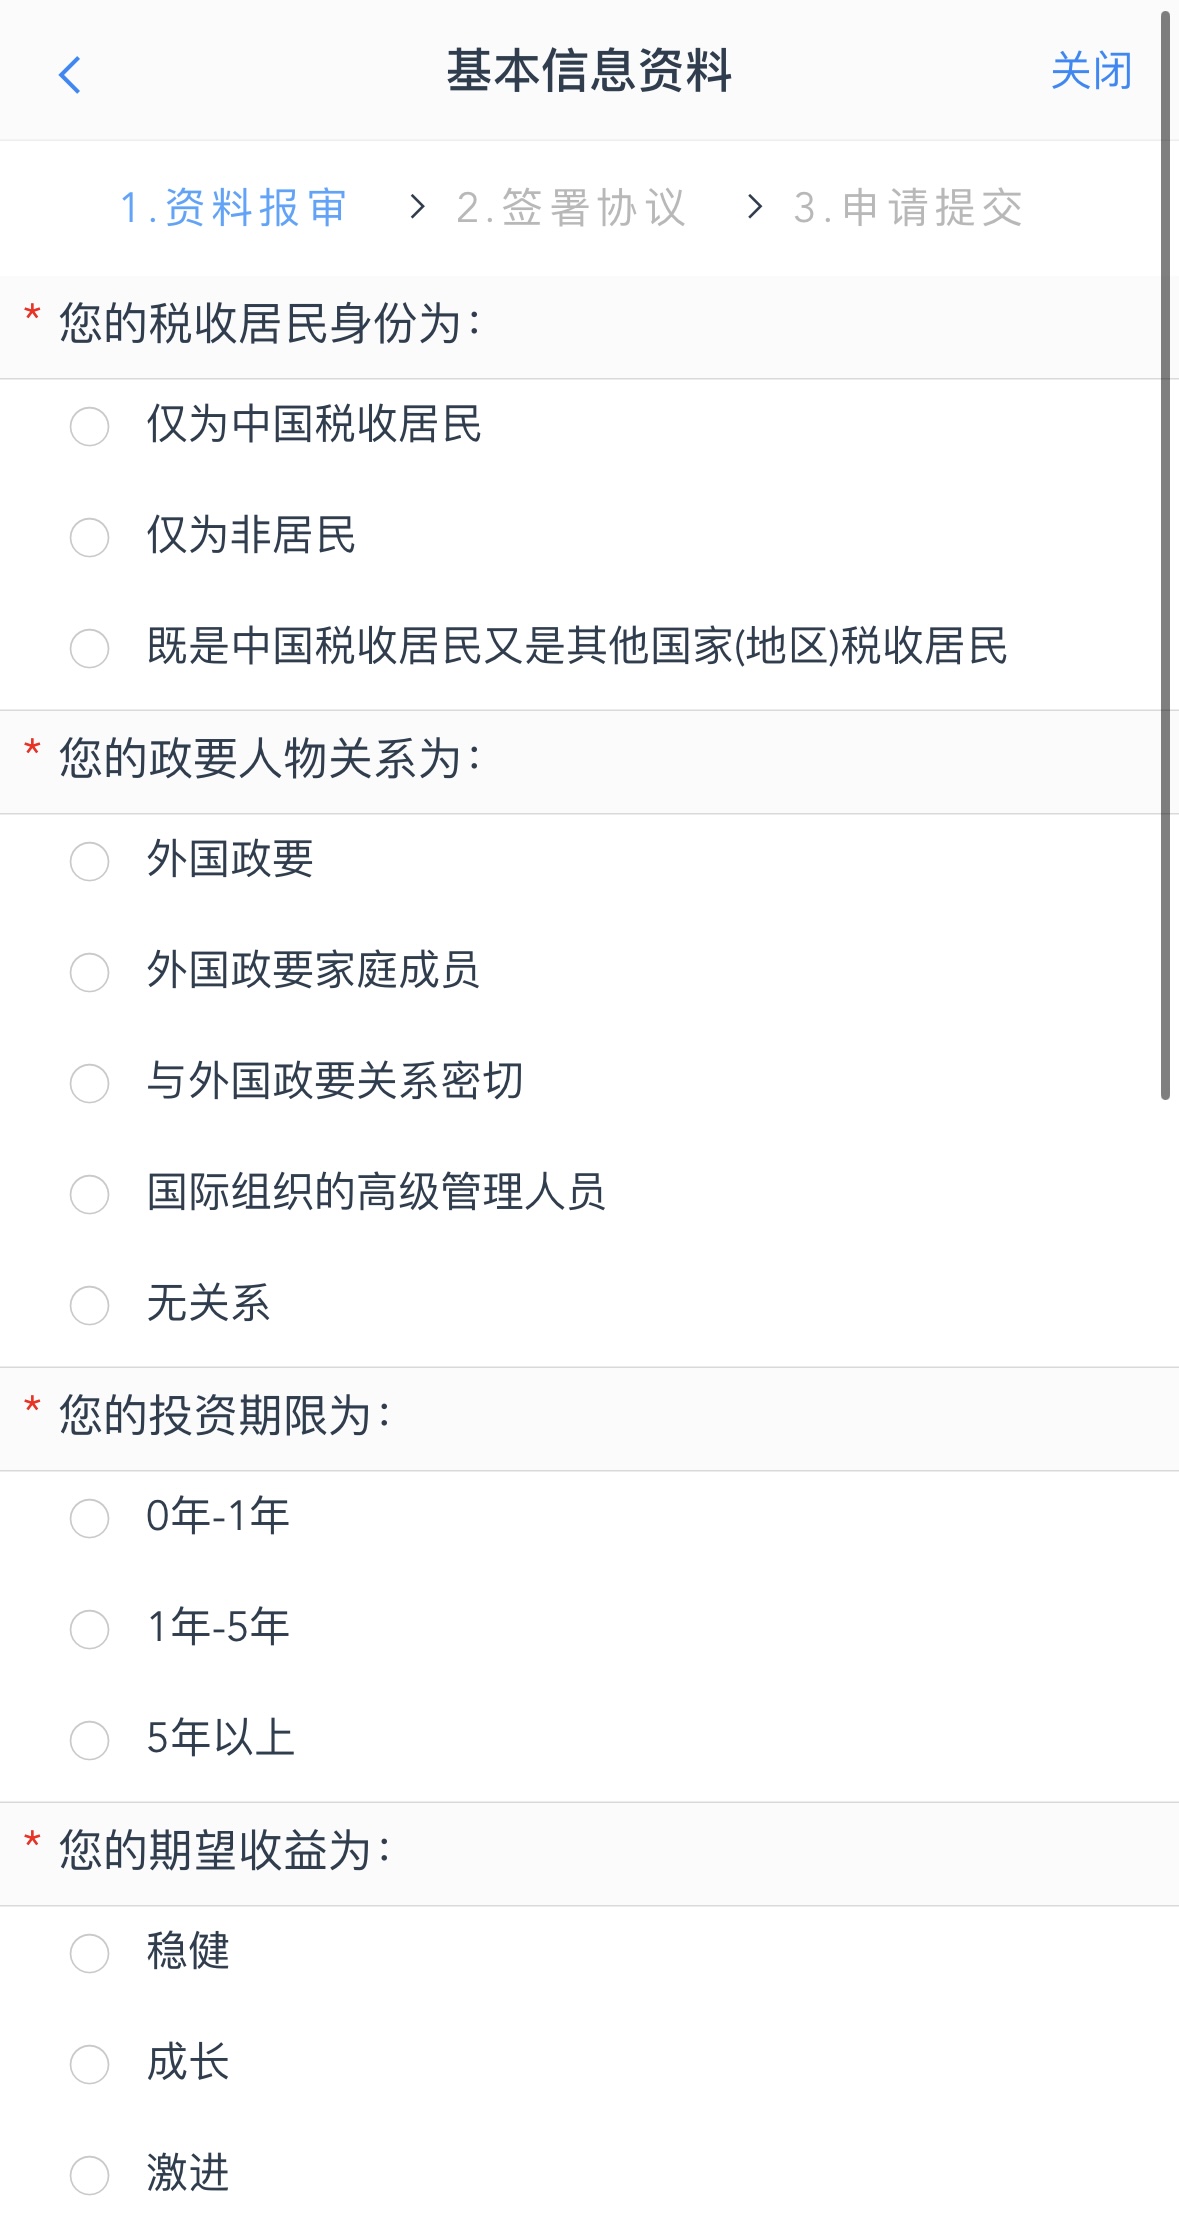
Task: Choose 与外国政要关系密切 option
Action: [89, 1083]
